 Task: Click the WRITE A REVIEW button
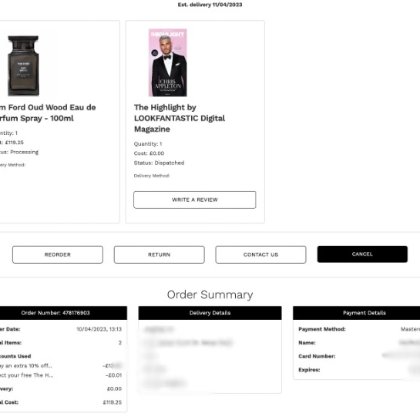click(195, 200)
